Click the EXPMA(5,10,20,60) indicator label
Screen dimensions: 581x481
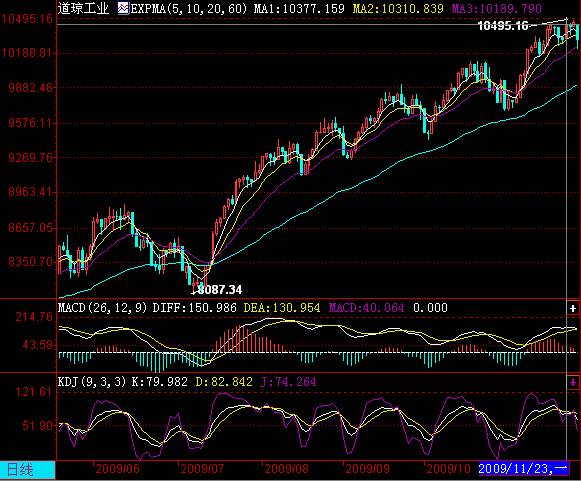189,9
